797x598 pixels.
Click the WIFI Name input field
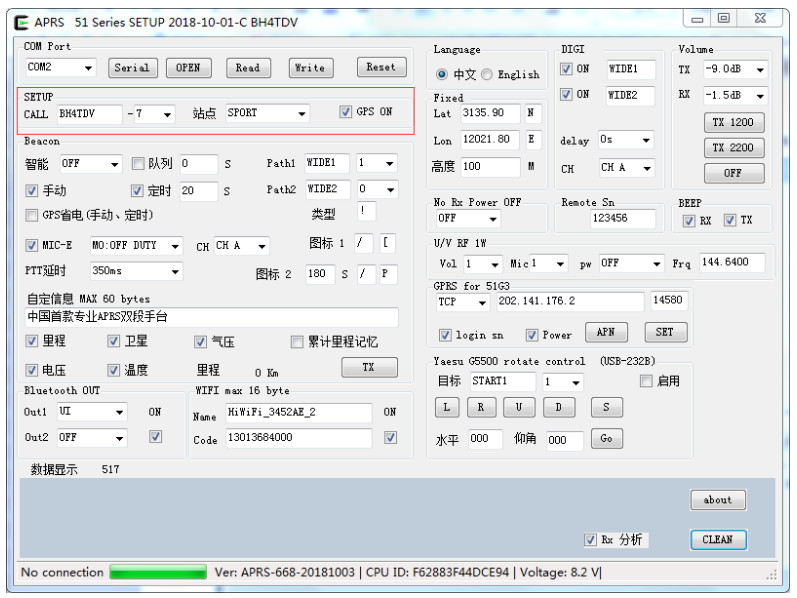[x=299, y=412]
